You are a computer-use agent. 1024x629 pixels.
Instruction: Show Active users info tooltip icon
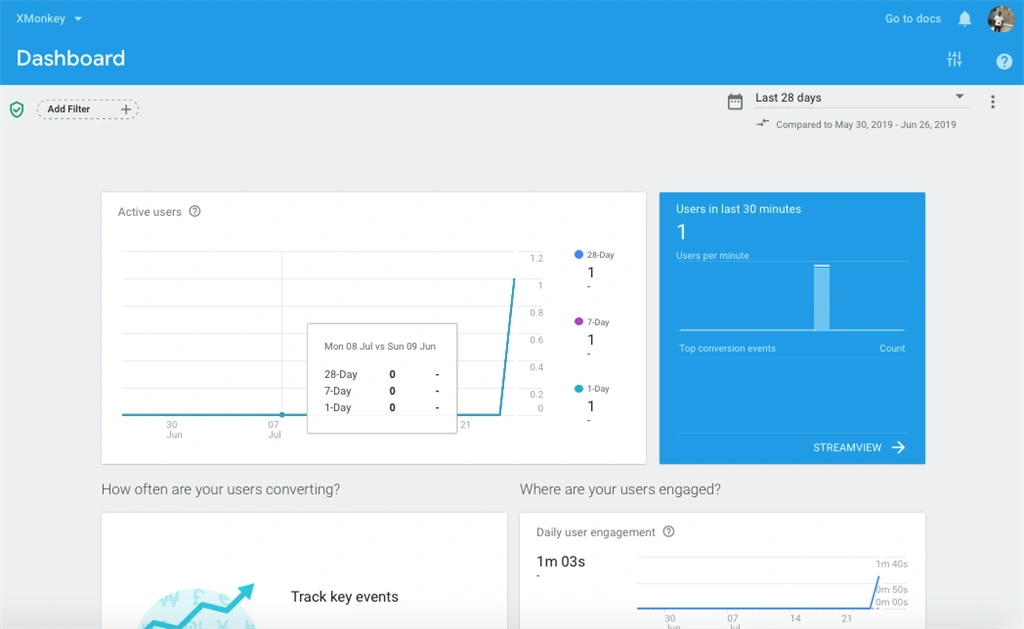195,211
